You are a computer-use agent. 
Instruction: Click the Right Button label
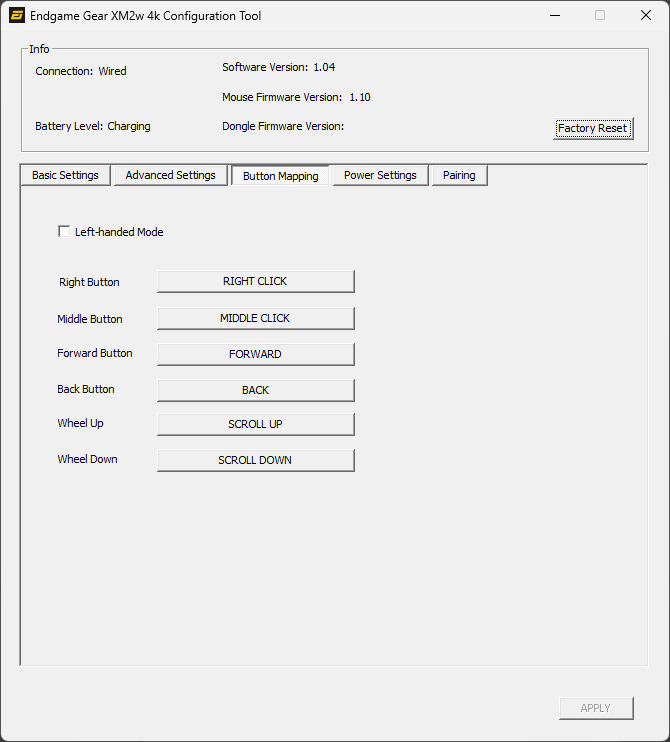coord(89,282)
